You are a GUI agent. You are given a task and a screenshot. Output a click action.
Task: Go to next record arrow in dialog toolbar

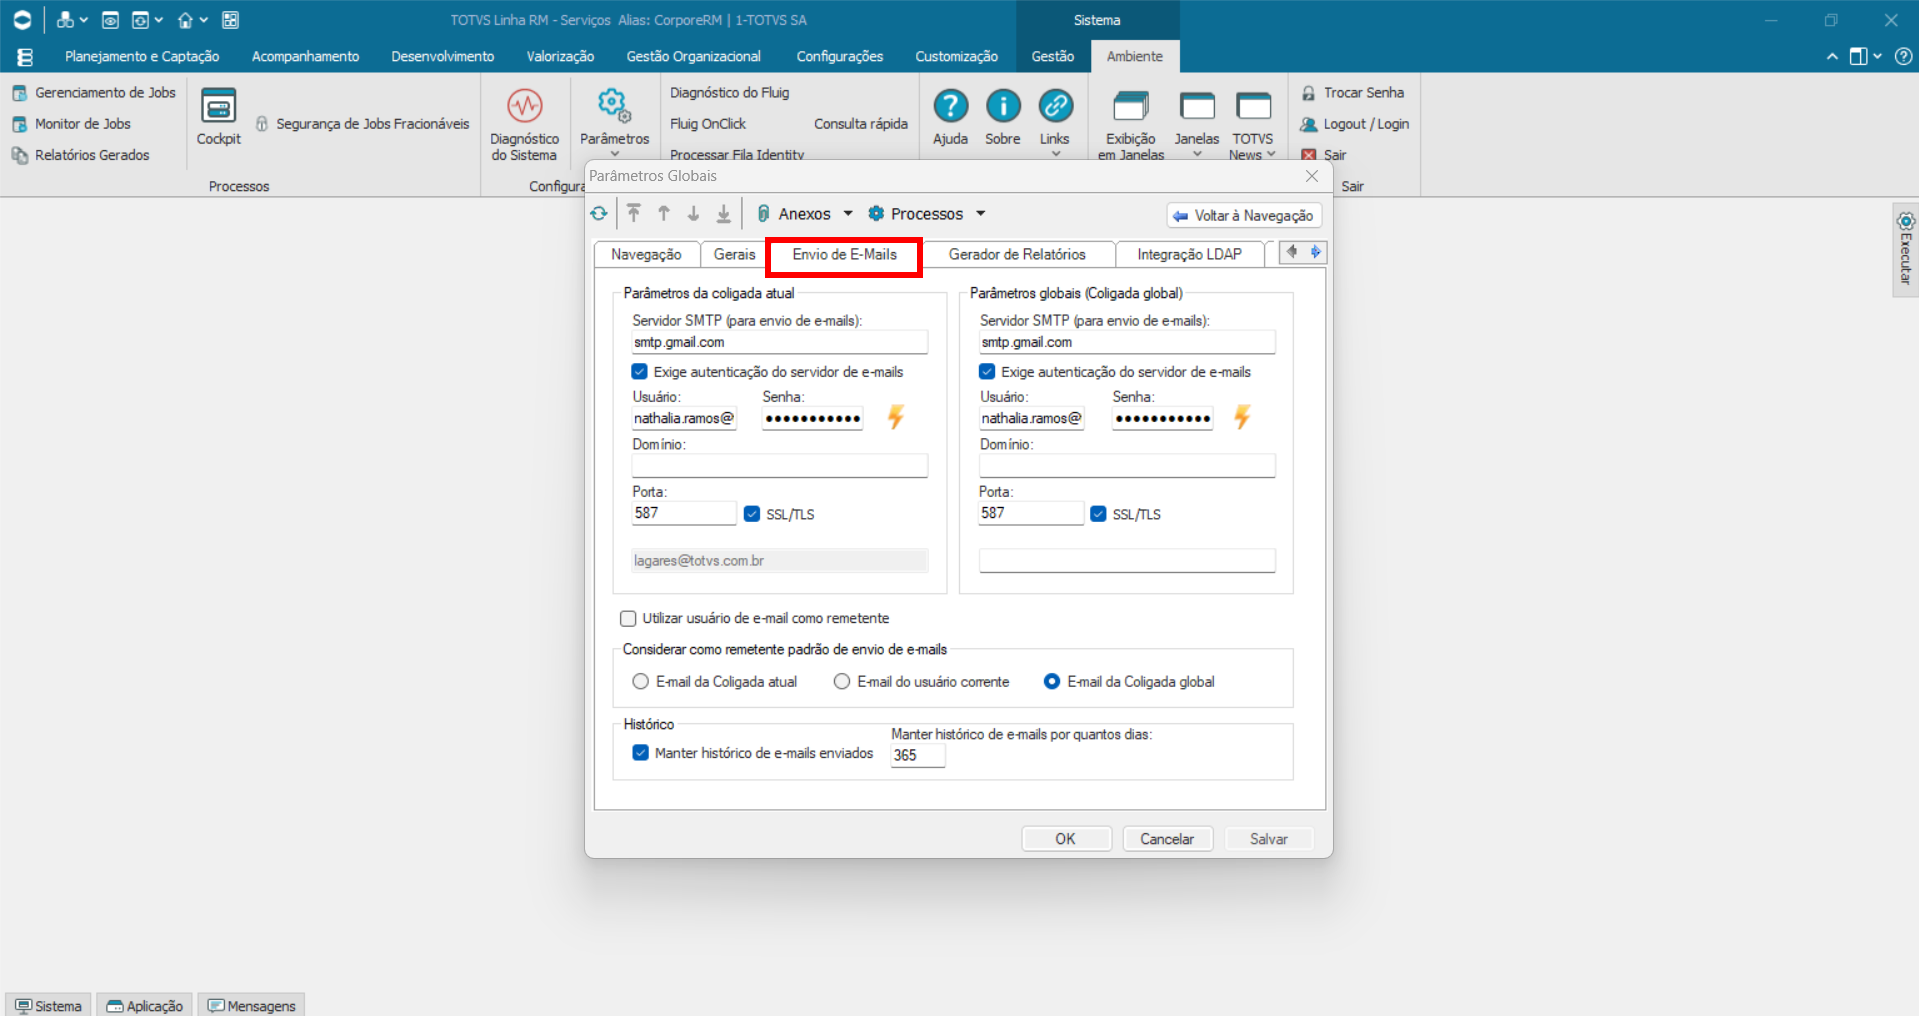point(693,213)
